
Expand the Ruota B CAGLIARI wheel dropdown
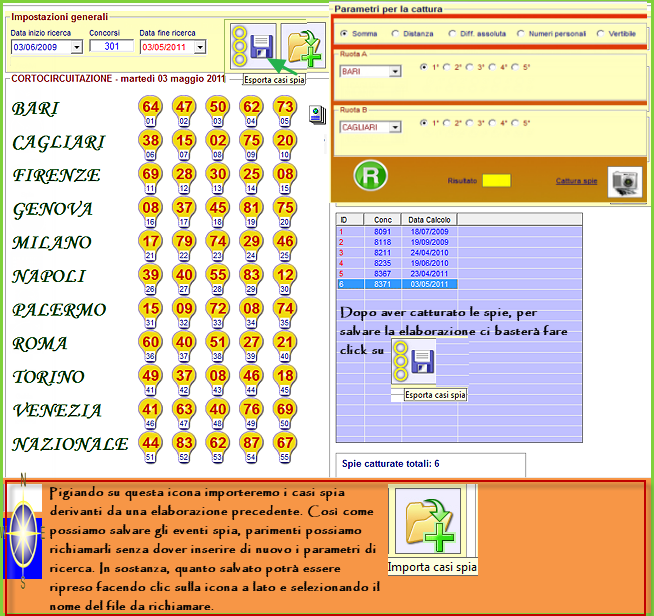tap(395, 127)
